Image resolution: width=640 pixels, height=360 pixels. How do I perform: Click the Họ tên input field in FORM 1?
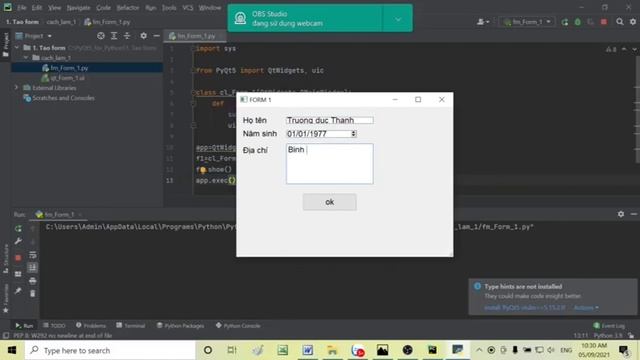329,120
